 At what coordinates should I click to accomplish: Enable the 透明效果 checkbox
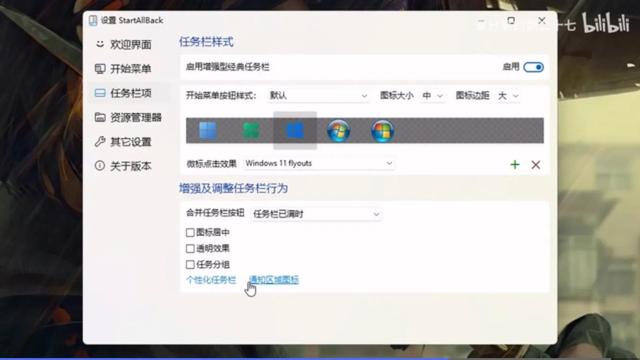pyautogui.click(x=190, y=249)
